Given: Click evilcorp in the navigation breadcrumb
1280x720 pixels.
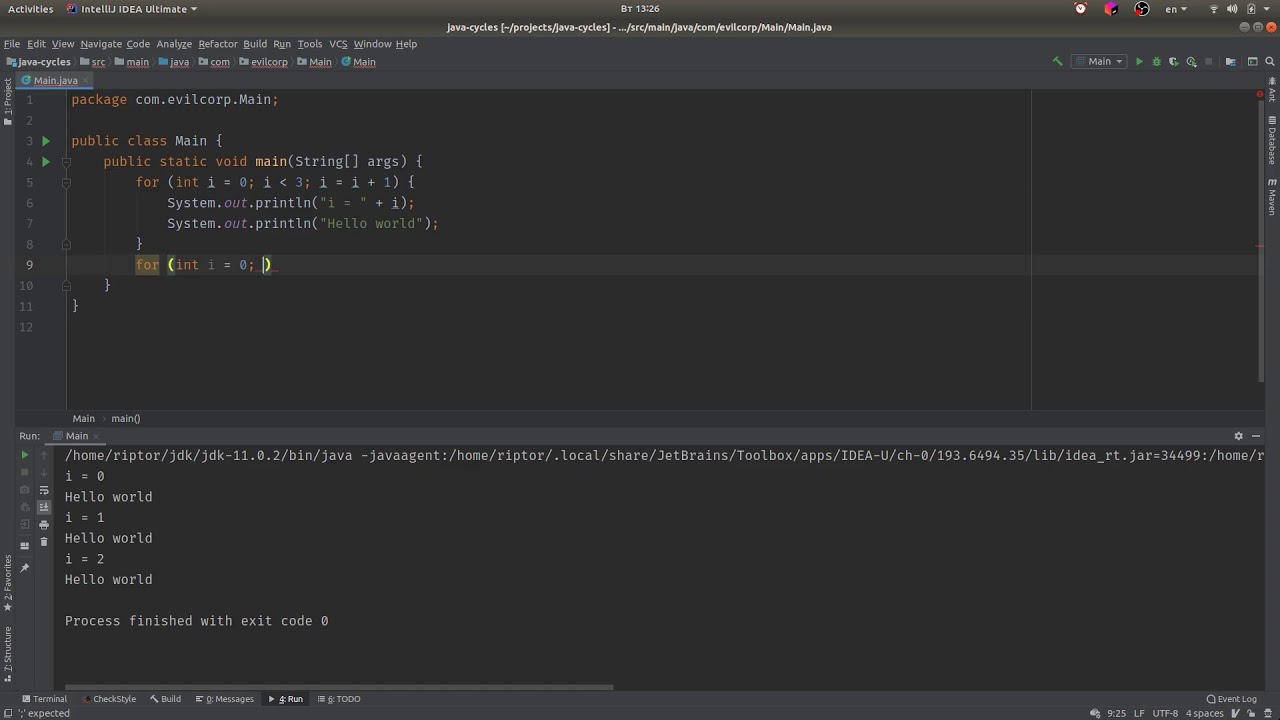Looking at the screenshot, I should point(268,62).
